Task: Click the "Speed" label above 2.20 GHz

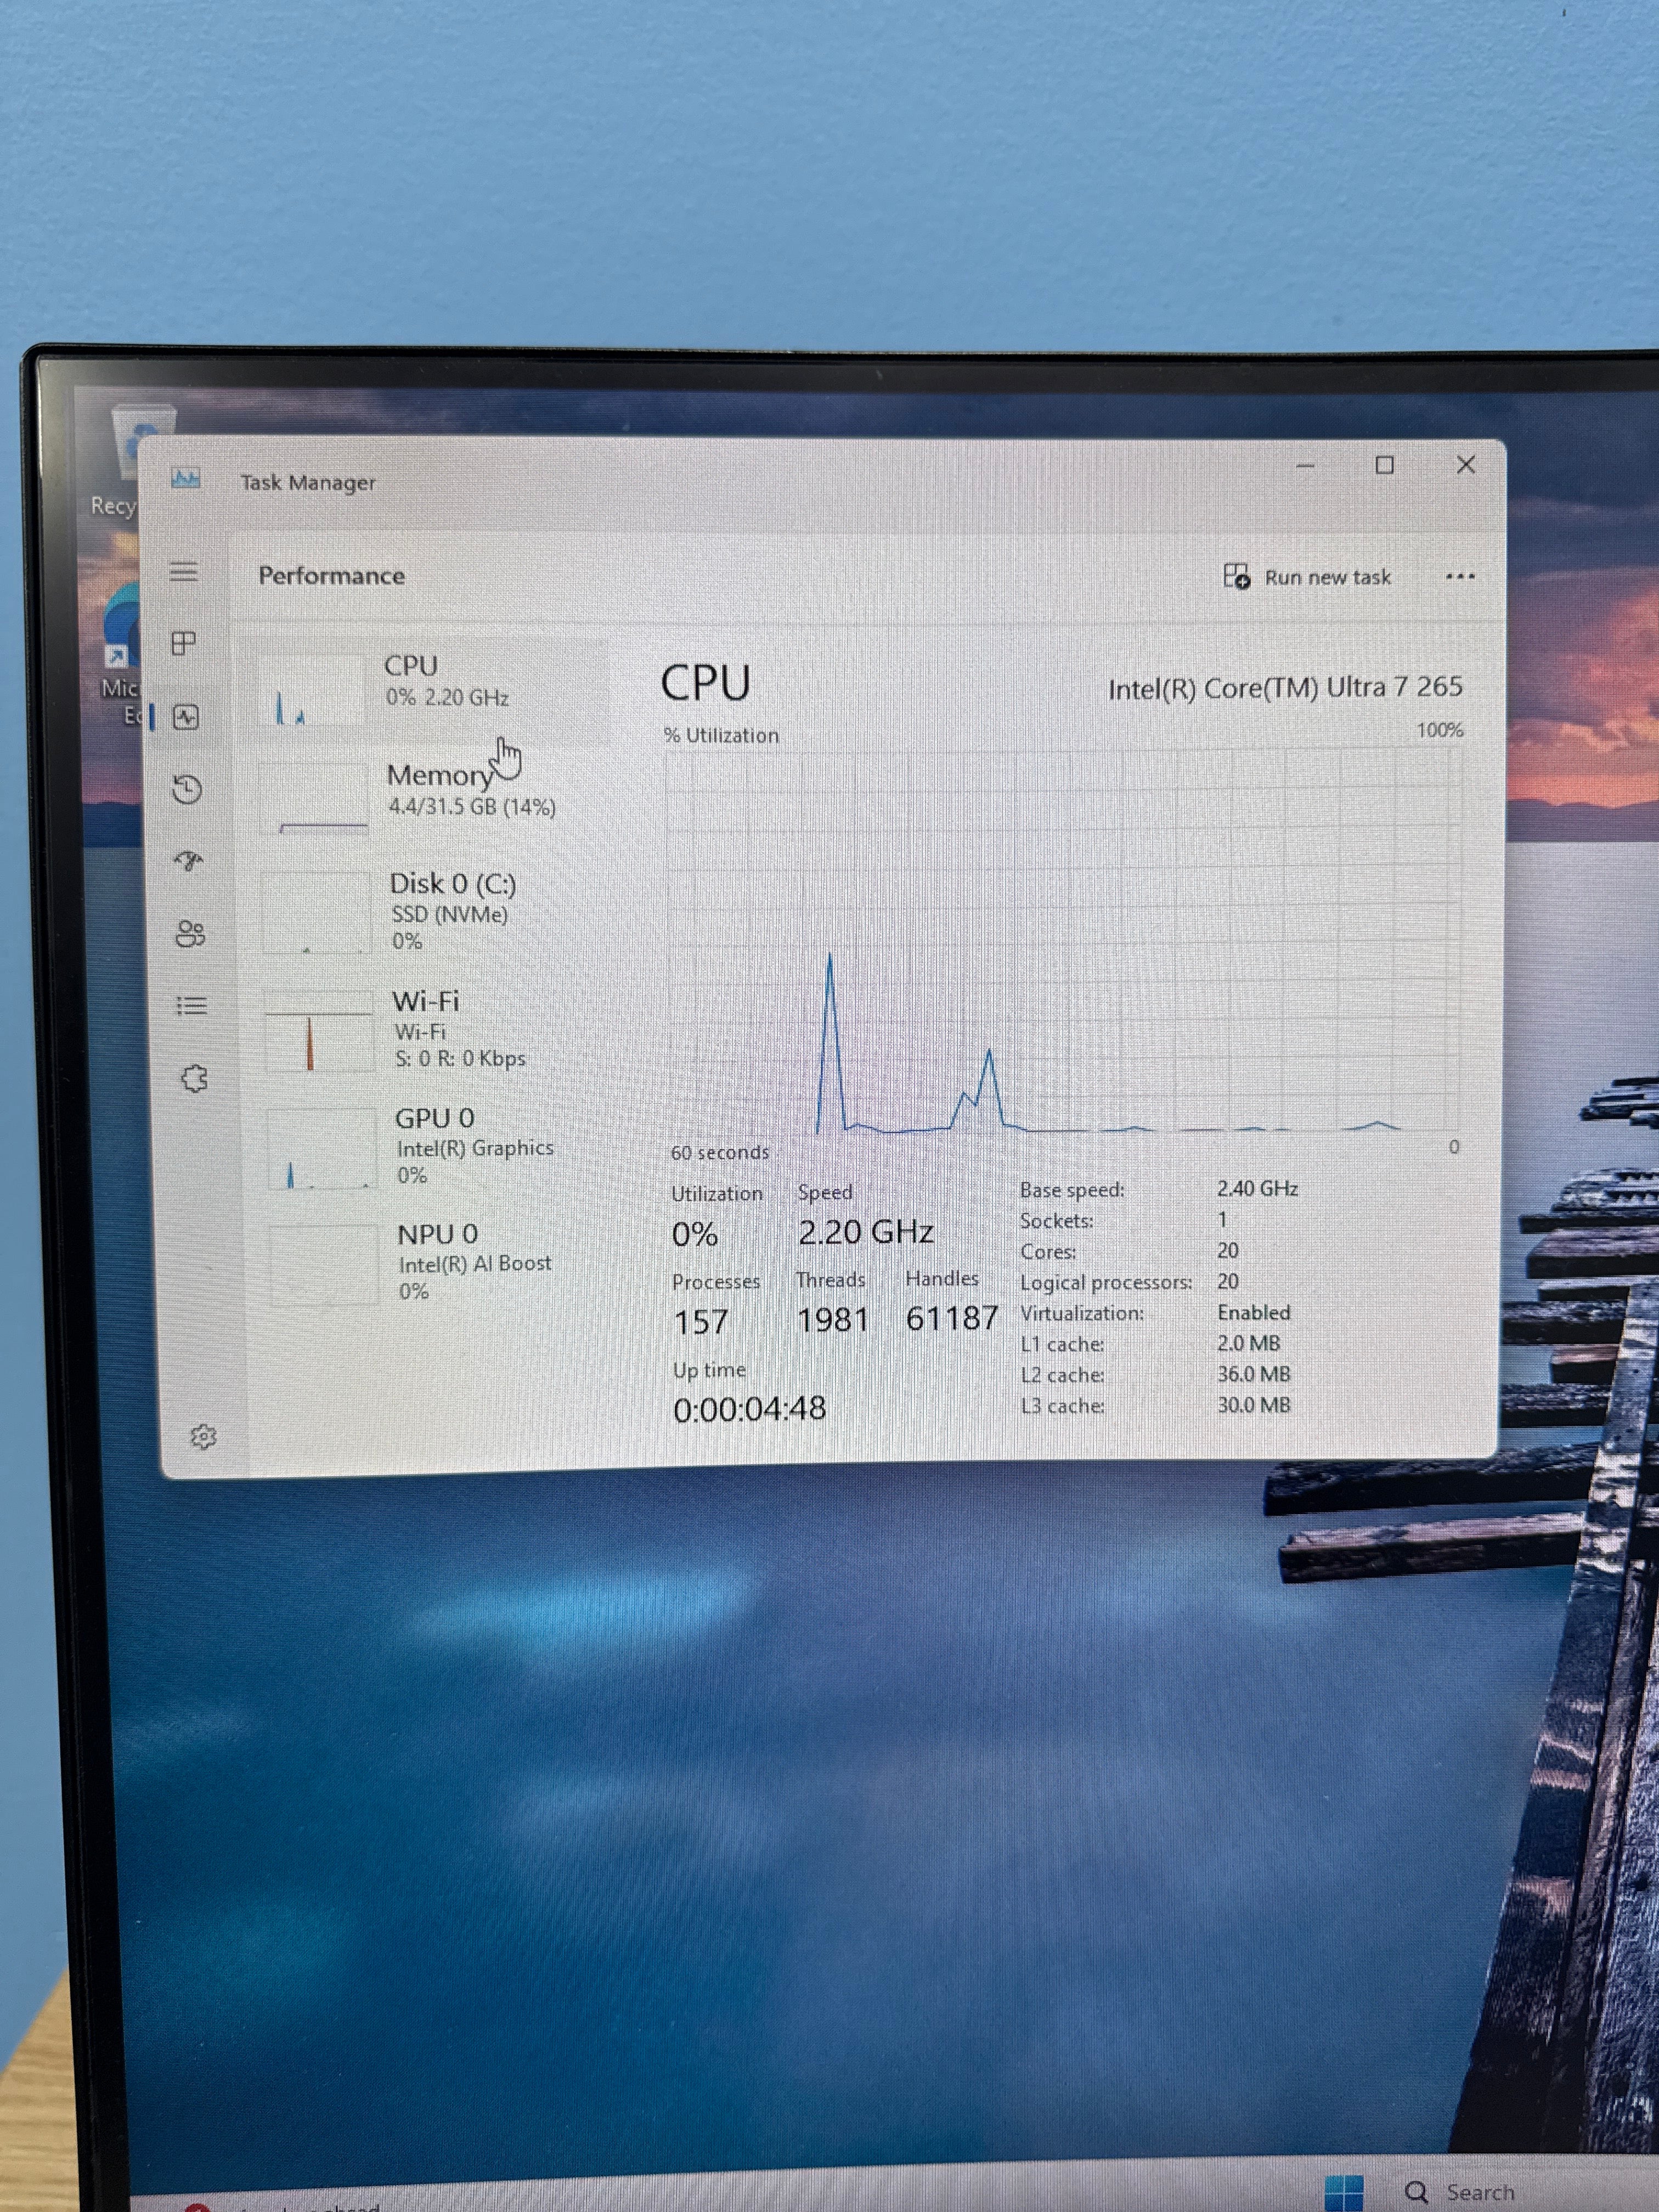Action: pyautogui.click(x=825, y=1192)
